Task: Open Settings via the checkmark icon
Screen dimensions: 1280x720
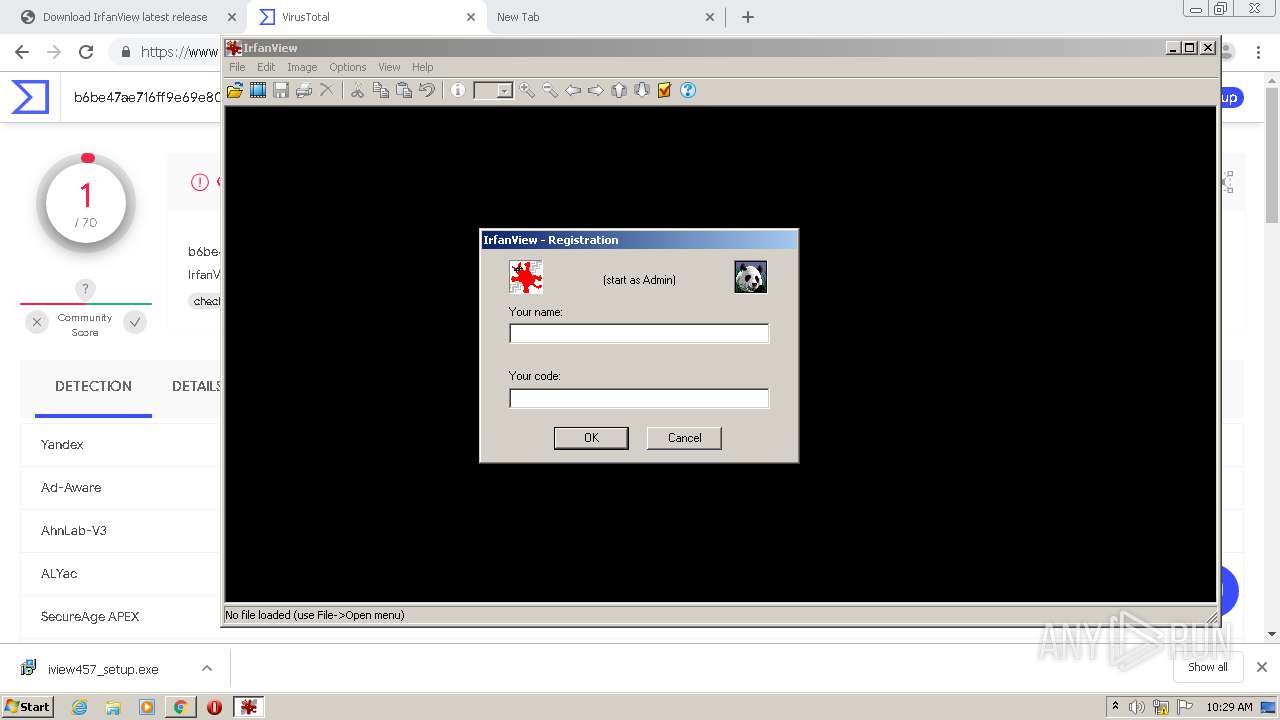Action: [664, 90]
